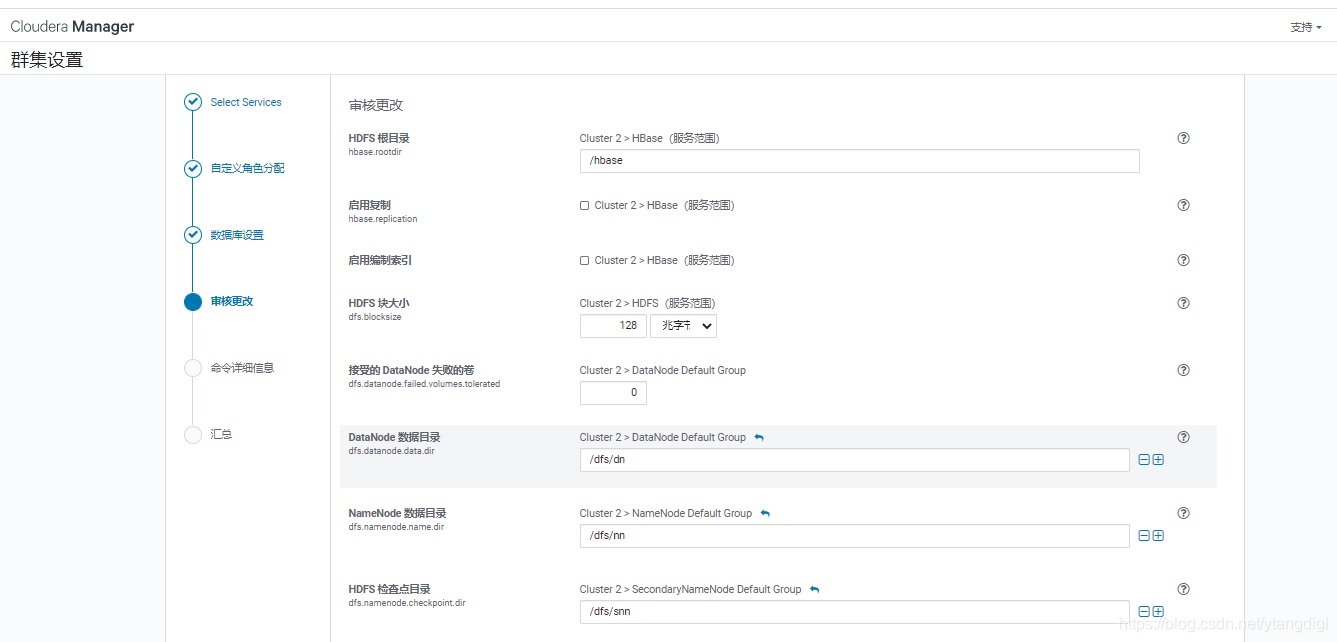Click the 审核更改 section heading
This screenshot has width=1337, height=642.
tap(376, 105)
